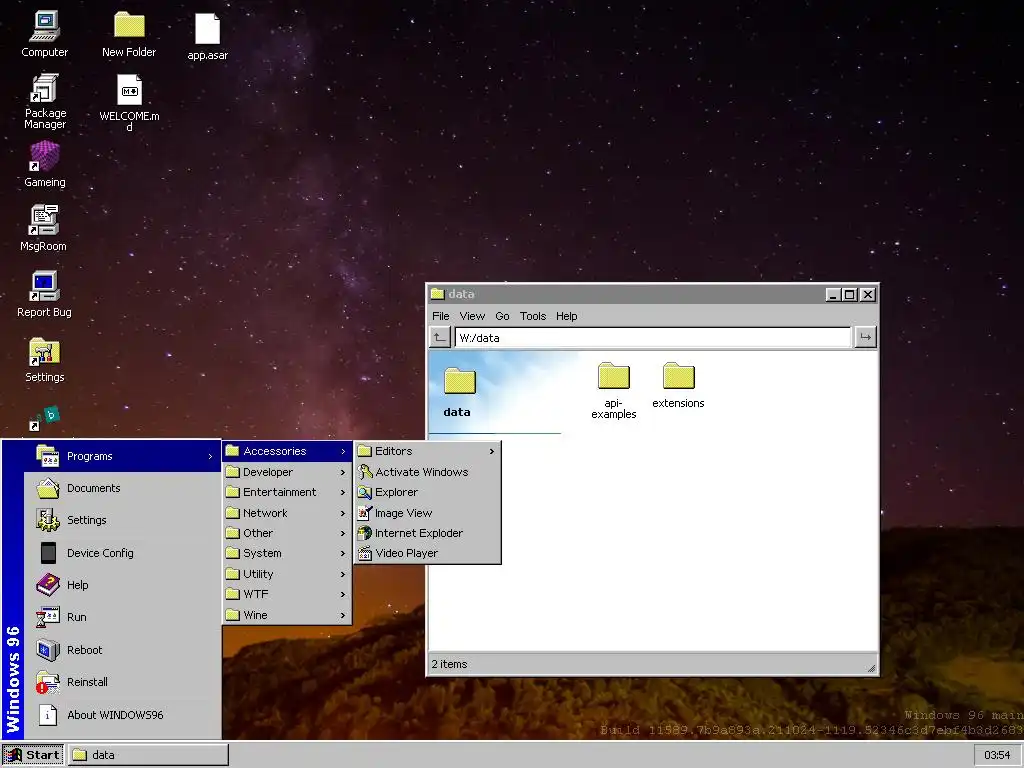Click the up-directory arrow in data window

point(440,338)
